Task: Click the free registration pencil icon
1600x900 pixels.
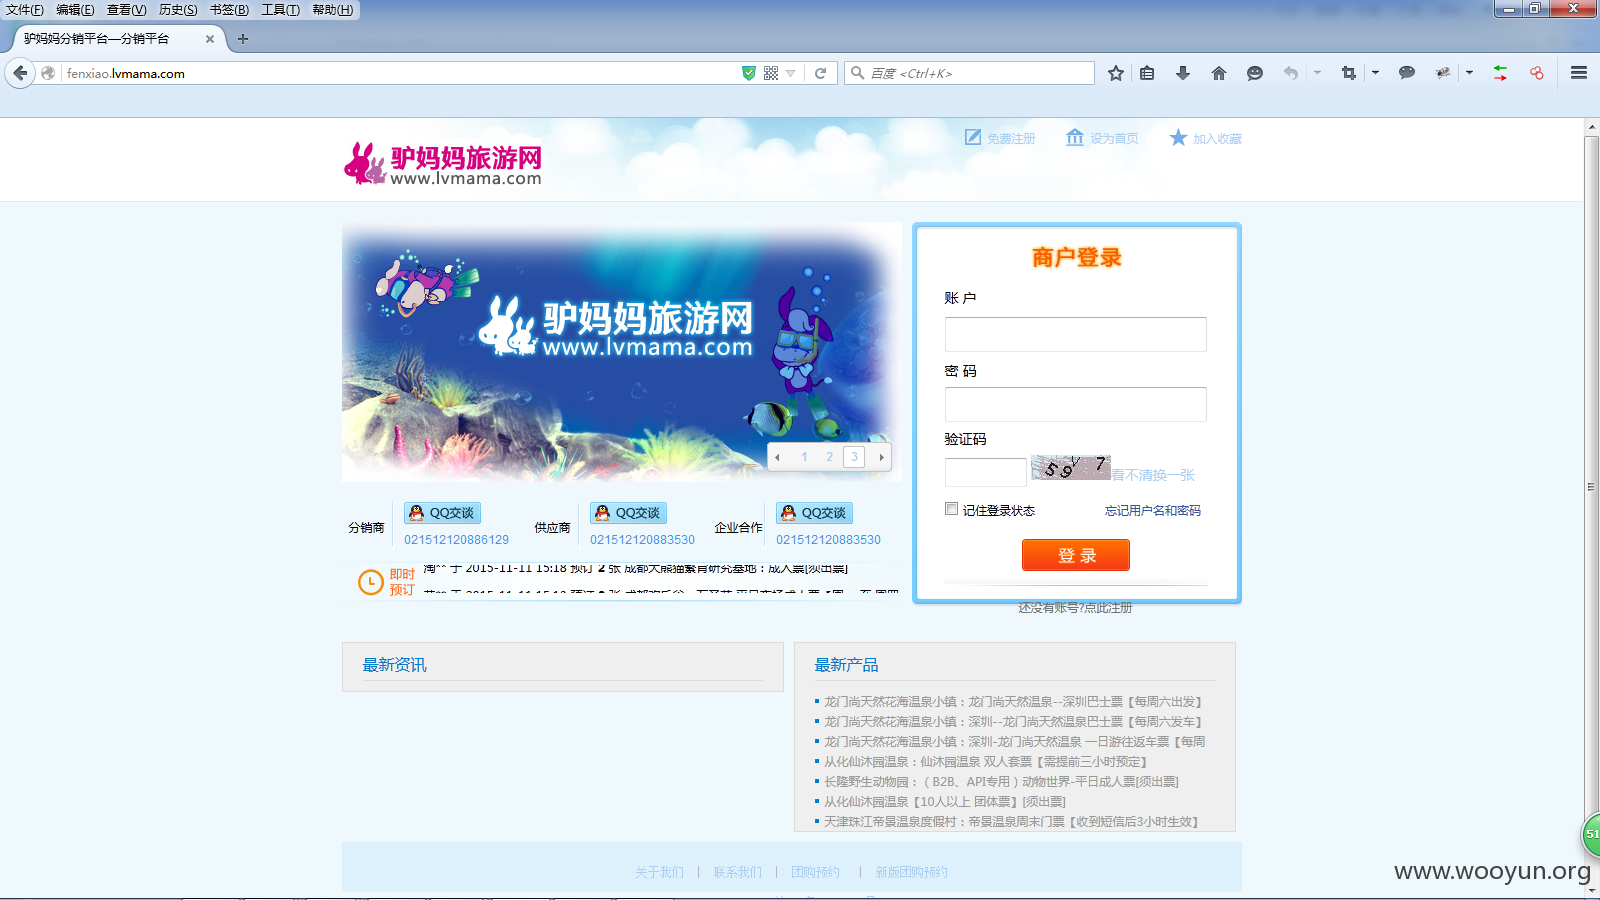Action: tap(973, 137)
